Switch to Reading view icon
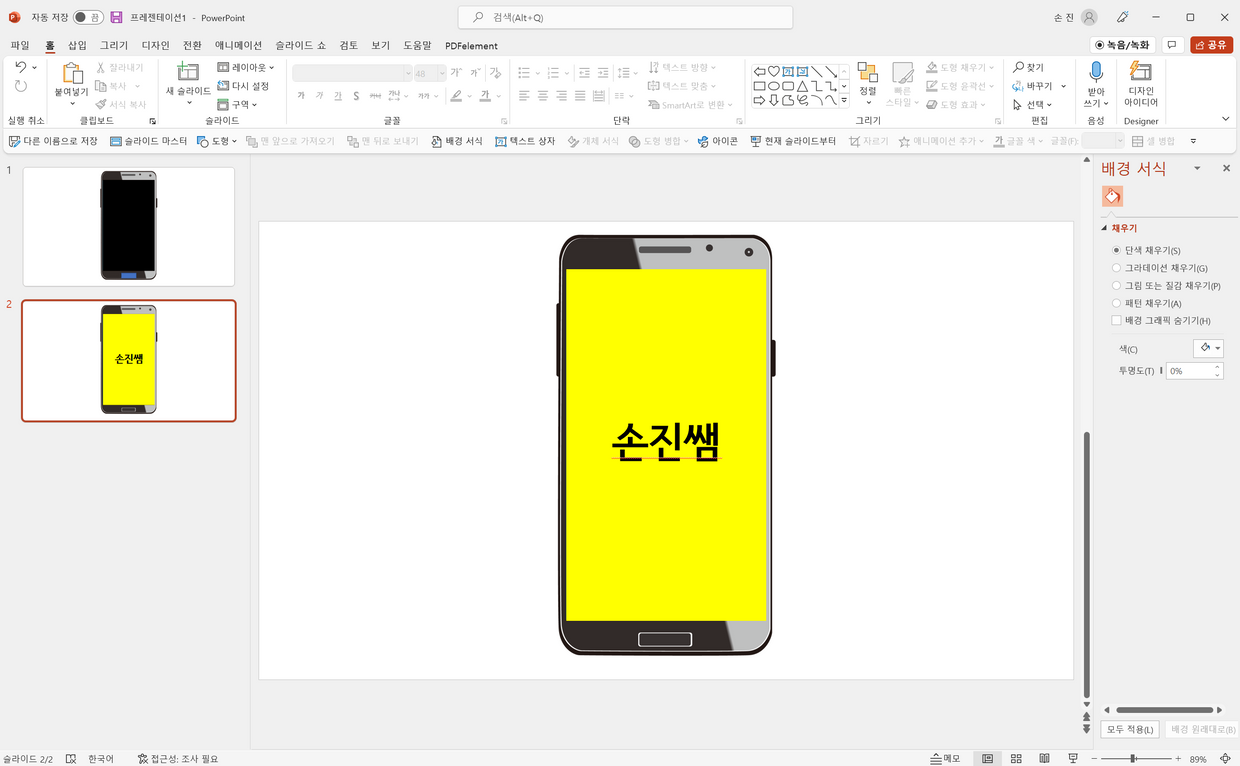 pos(1045,759)
